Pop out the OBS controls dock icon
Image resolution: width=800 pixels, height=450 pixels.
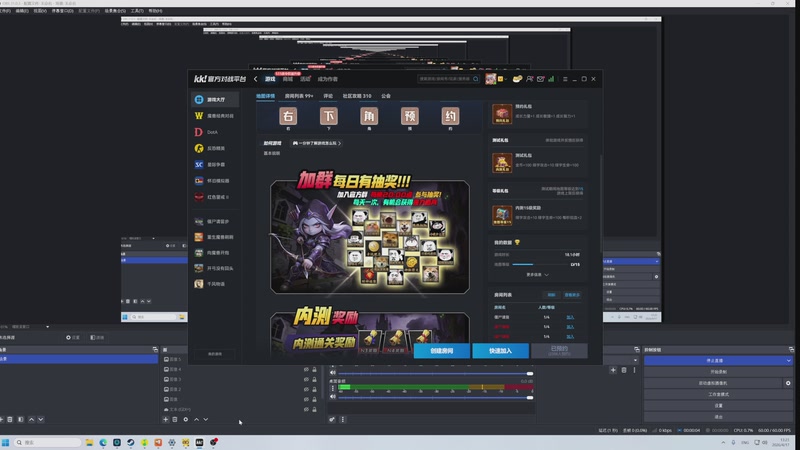click(x=791, y=350)
